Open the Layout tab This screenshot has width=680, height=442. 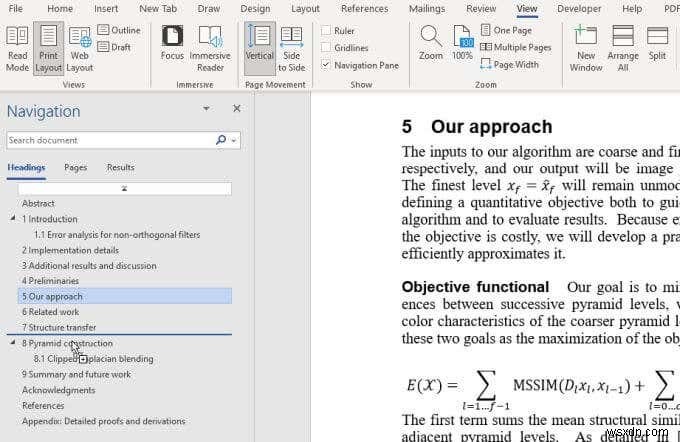(x=305, y=9)
